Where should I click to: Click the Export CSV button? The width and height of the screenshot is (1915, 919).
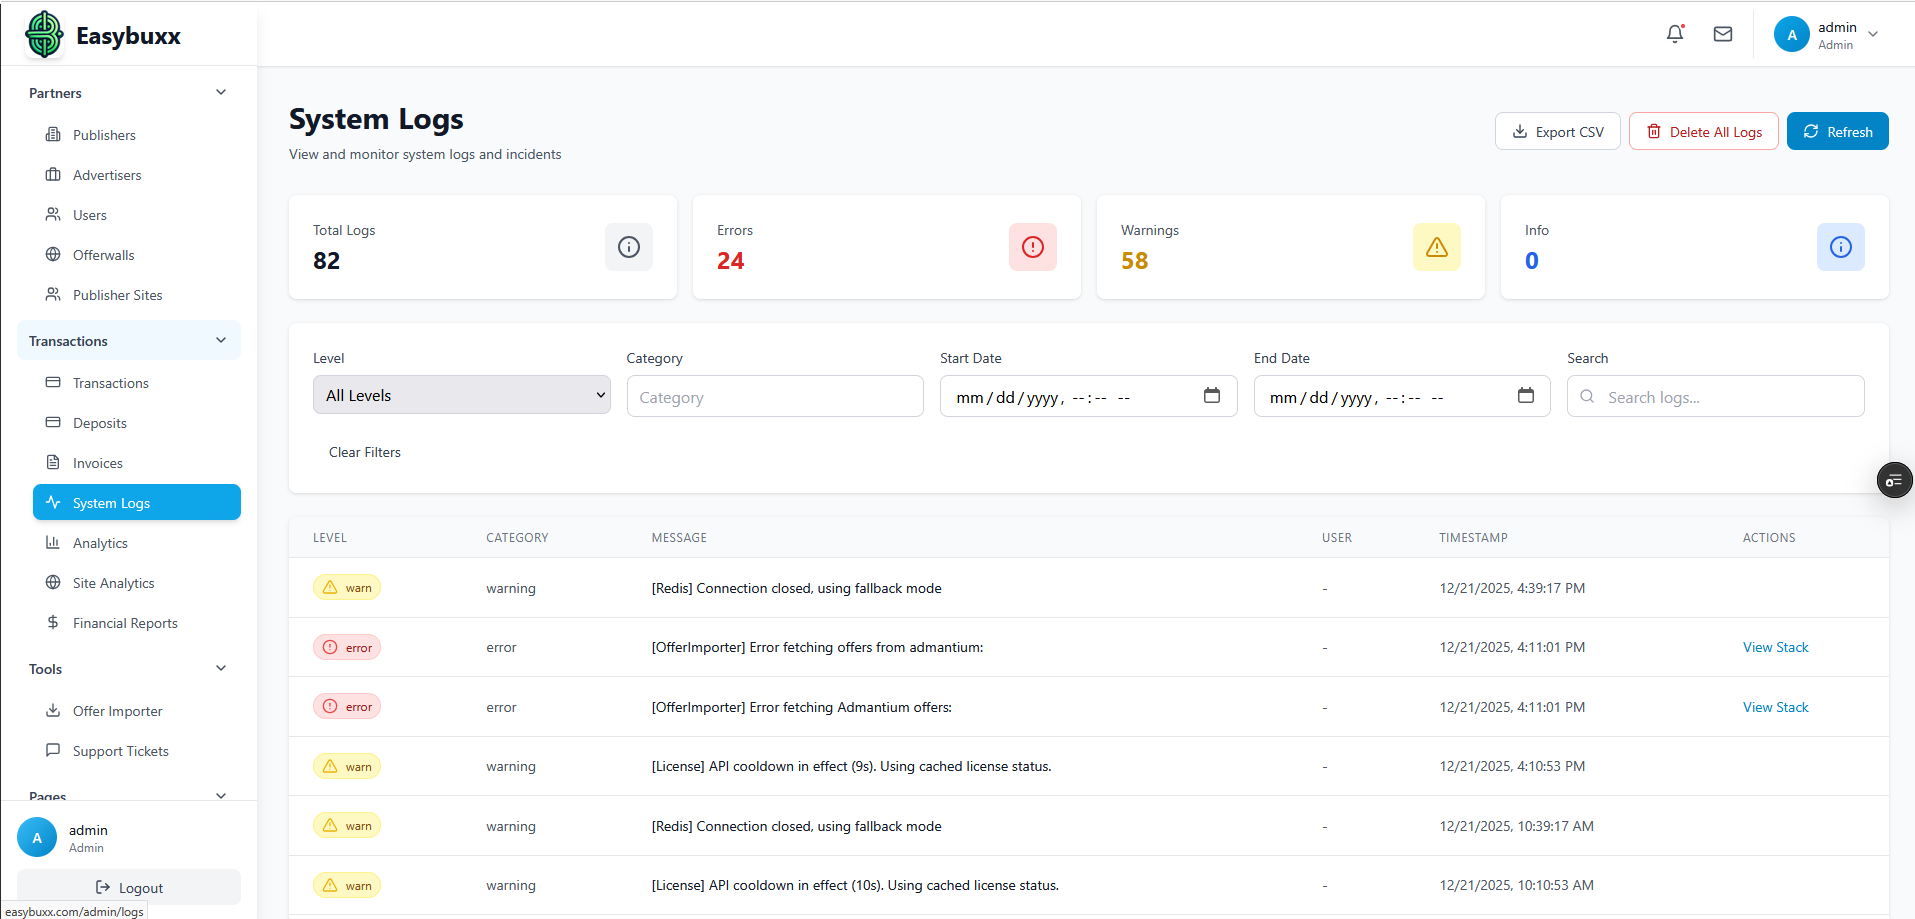point(1557,132)
